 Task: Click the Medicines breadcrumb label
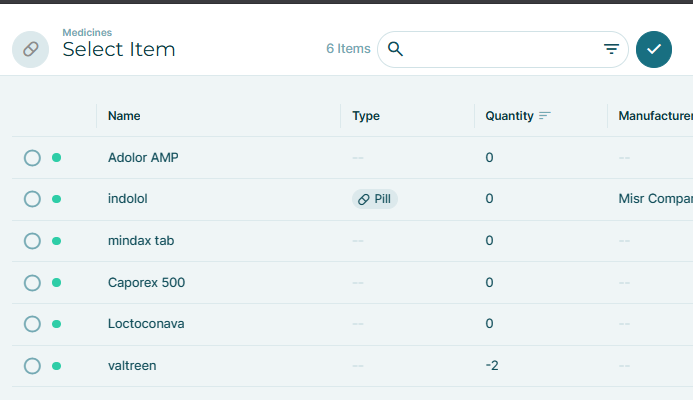87,32
